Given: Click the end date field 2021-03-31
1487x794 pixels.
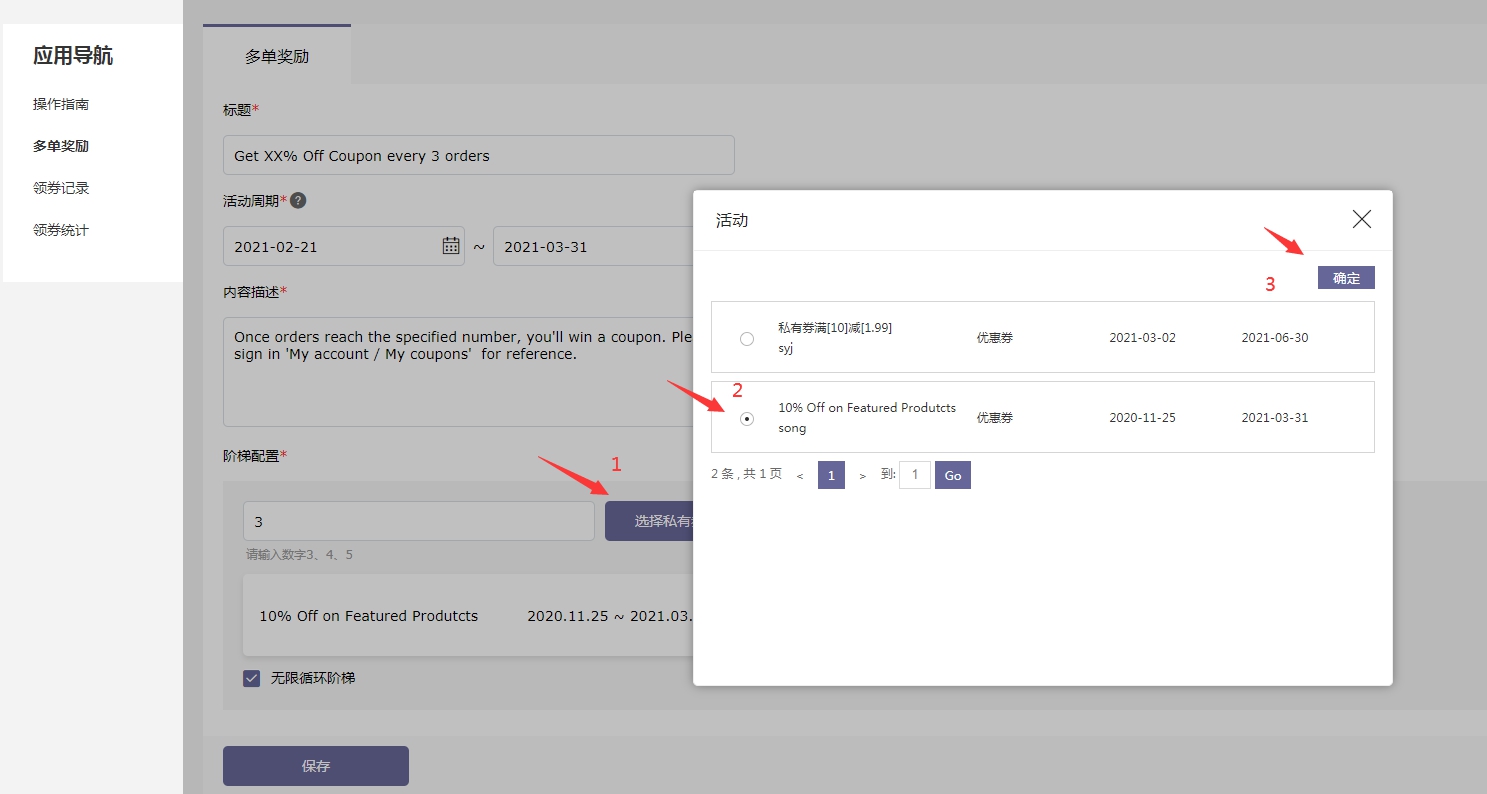Looking at the screenshot, I should (x=592, y=246).
